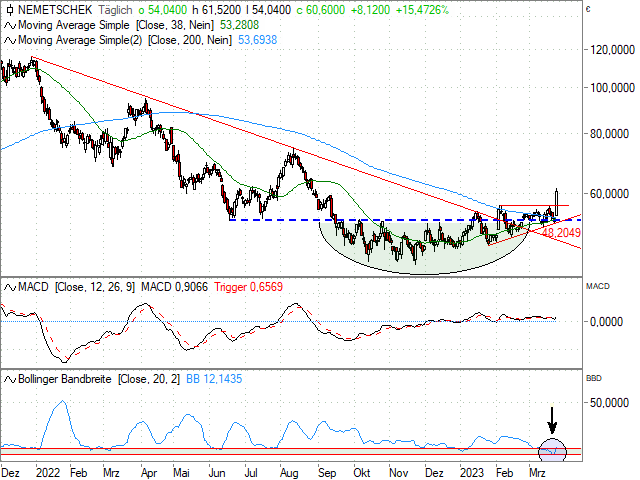The height and width of the screenshot is (480, 640).
Task: Click the 2023 time axis label
Action: pos(472,473)
